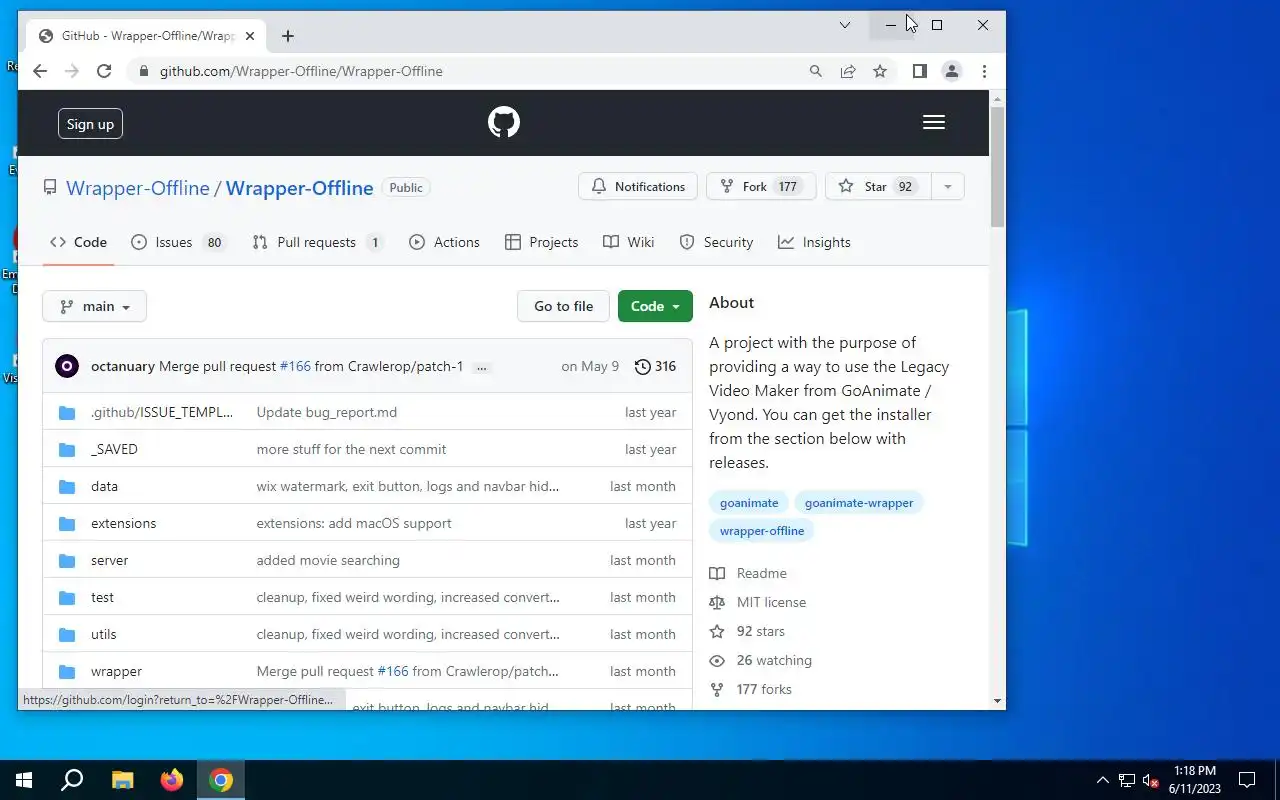This screenshot has height=800, width=1280.
Task: Open the octanuary author link
Action: pyautogui.click(x=123, y=366)
